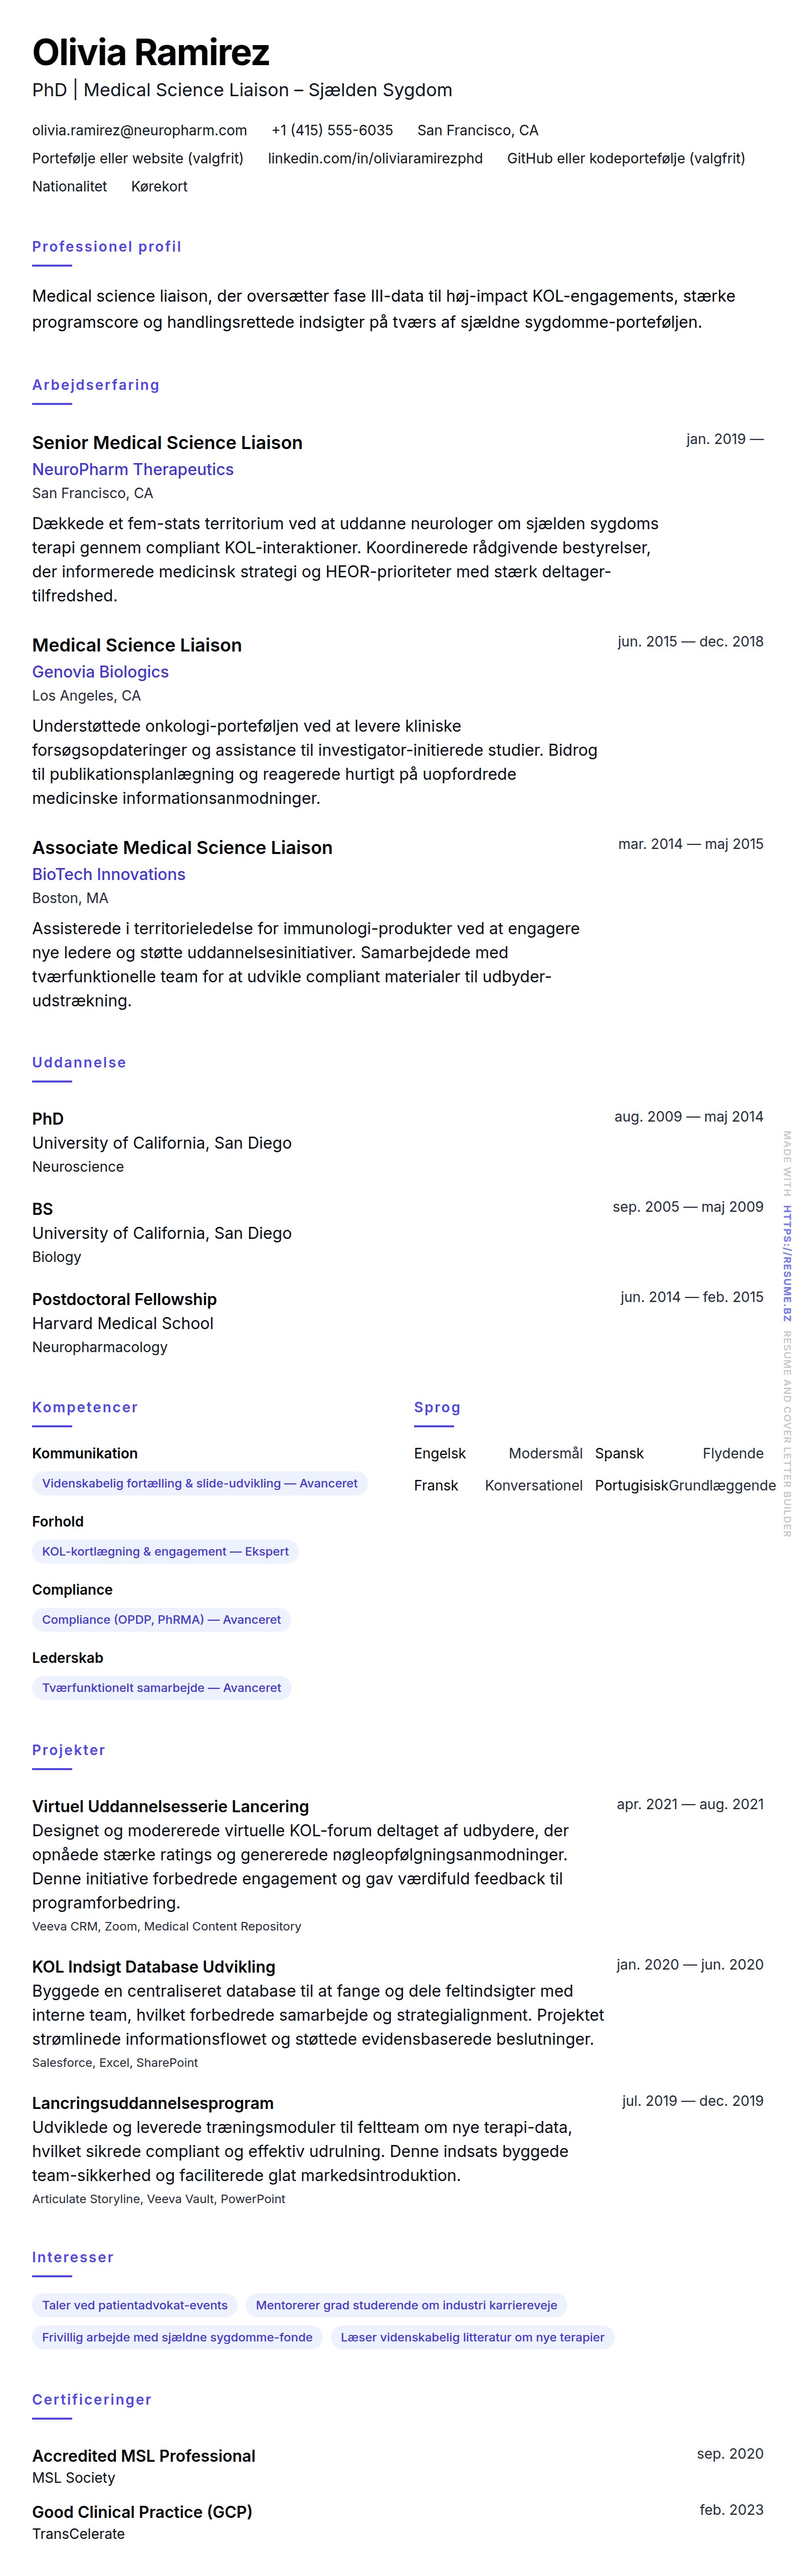Click the Taler ved patientadvokat-events interest tag
Viewport: 796px width, 2576px height.
135,2305
